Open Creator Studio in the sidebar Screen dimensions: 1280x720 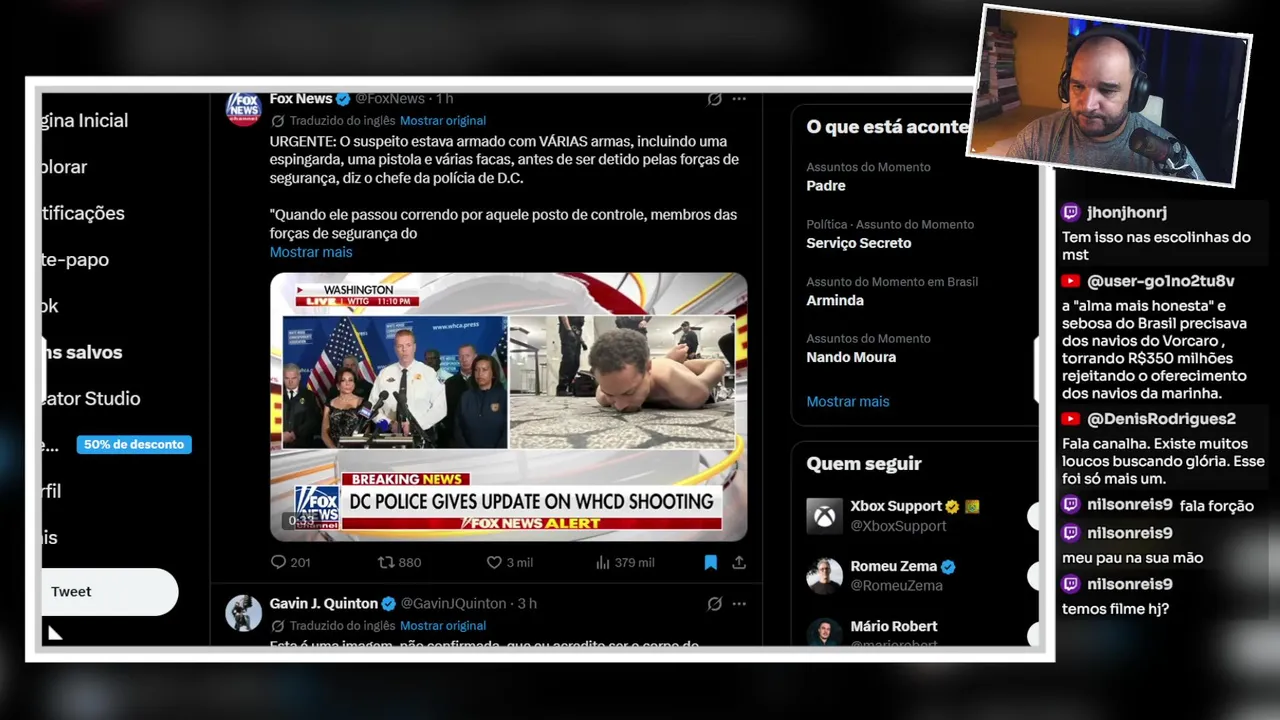(x=91, y=398)
